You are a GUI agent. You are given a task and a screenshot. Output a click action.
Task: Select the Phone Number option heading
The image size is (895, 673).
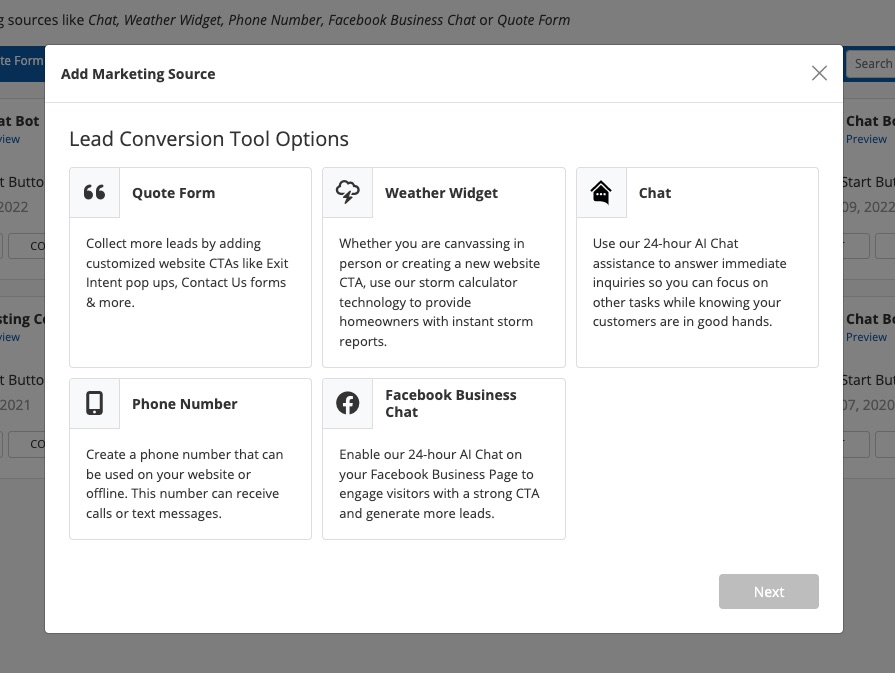click(185, 404)
